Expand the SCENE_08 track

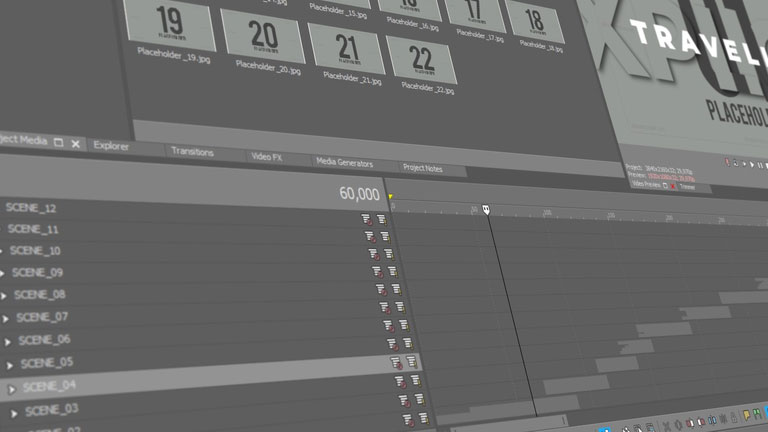(4, 296)
